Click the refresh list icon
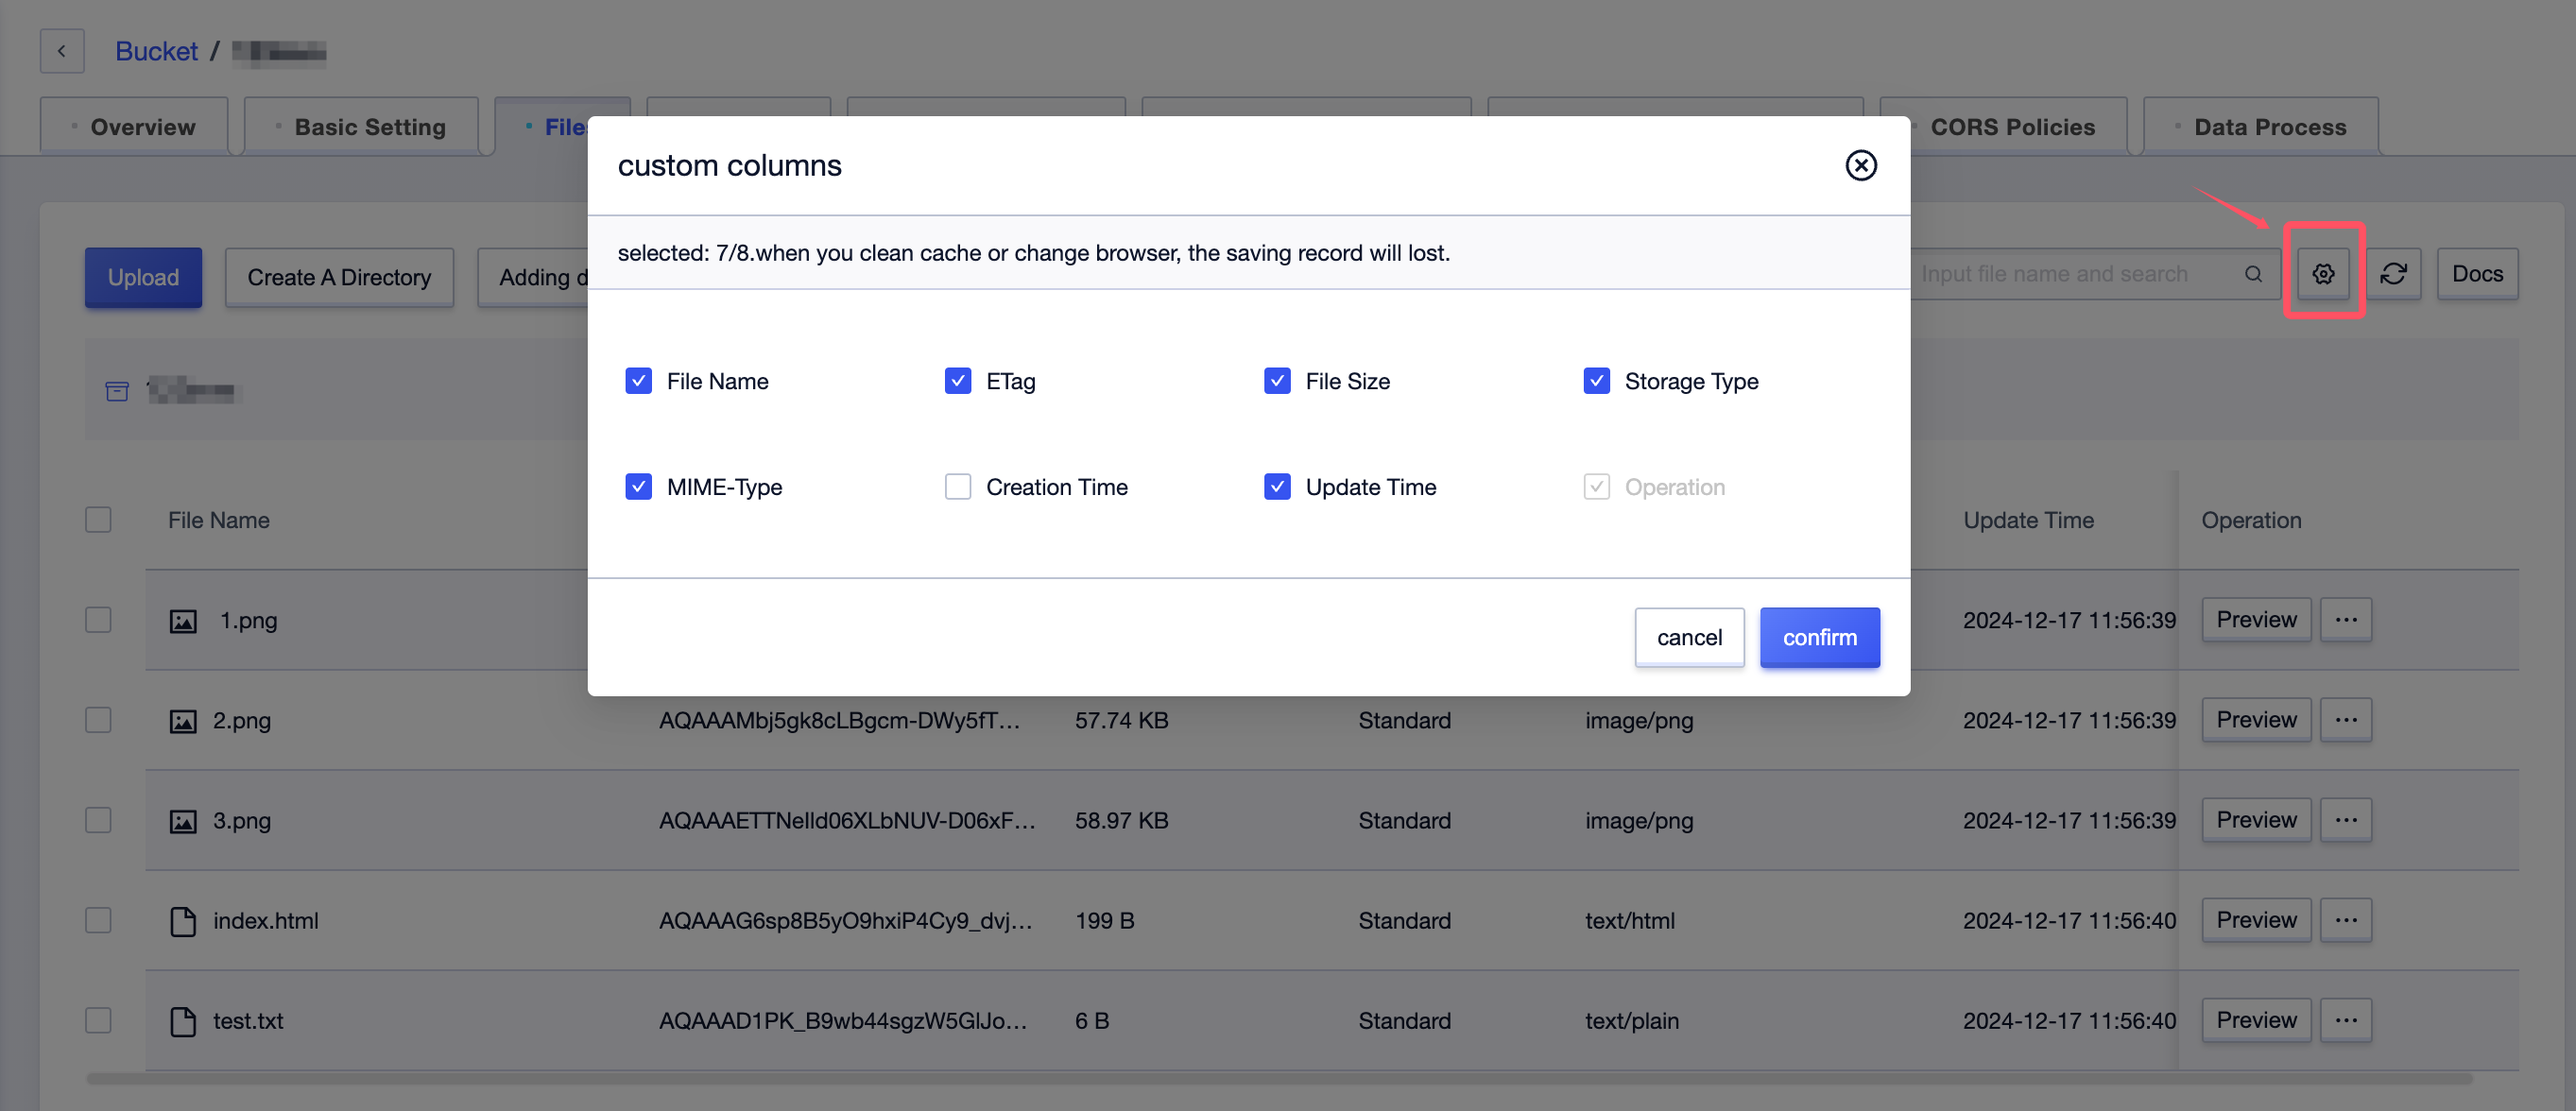Image resolution: width=2576 pixels, height=1111 pixels. click(x=2393, y=273)
